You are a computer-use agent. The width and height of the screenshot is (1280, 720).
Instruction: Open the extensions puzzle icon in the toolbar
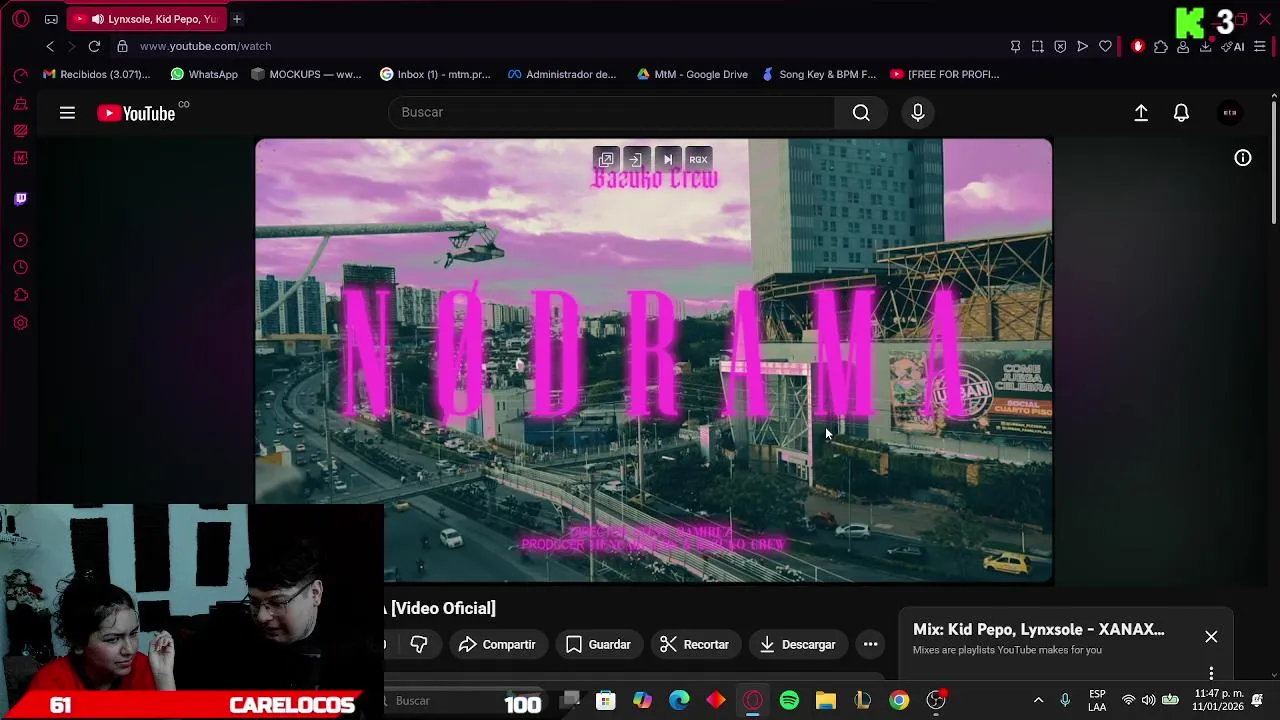click(x=1160, y=46)
